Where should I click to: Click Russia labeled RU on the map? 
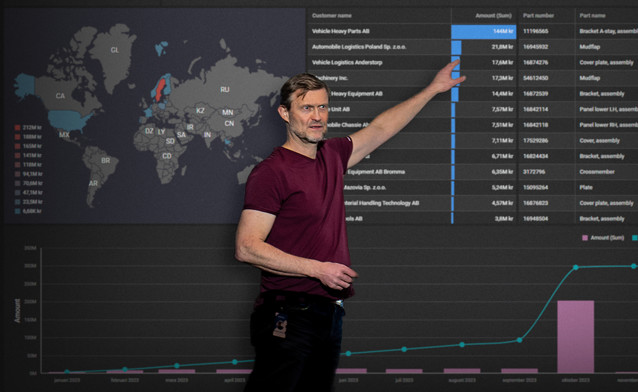point(225,90)
